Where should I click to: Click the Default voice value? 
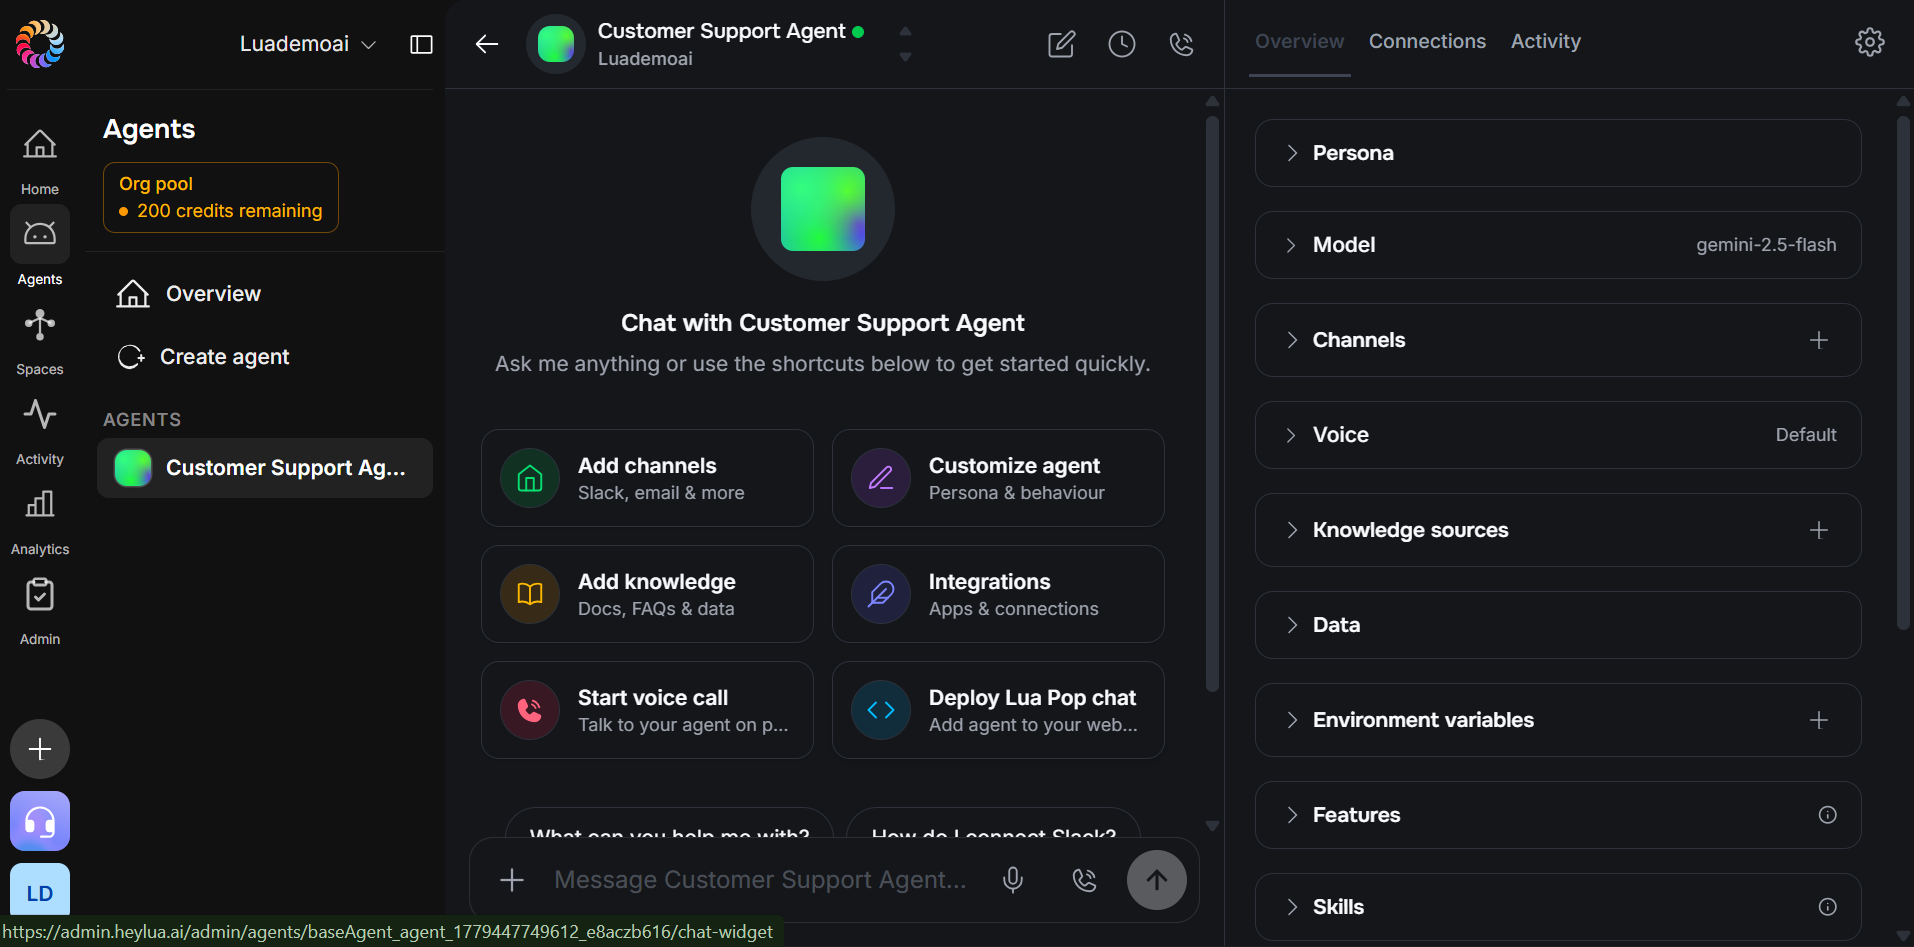coord(1806,435)
